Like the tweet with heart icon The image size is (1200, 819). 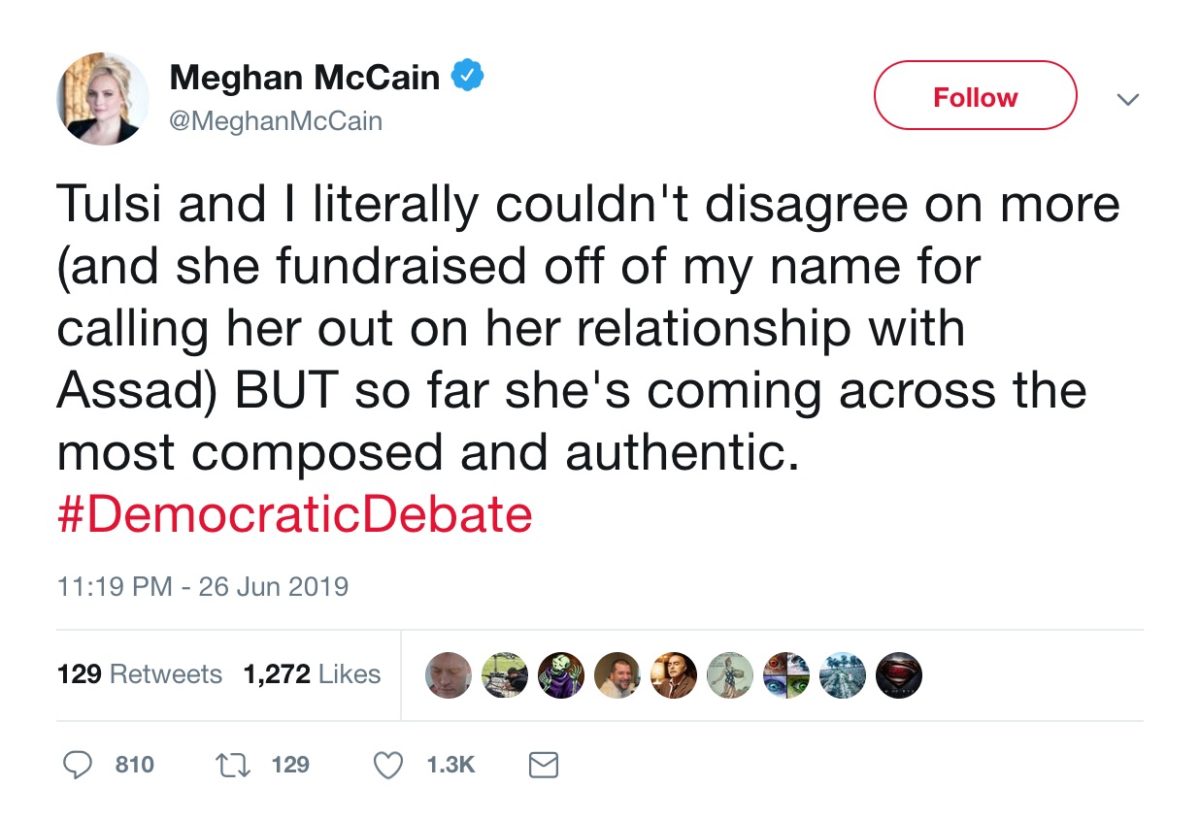point(387,765)
